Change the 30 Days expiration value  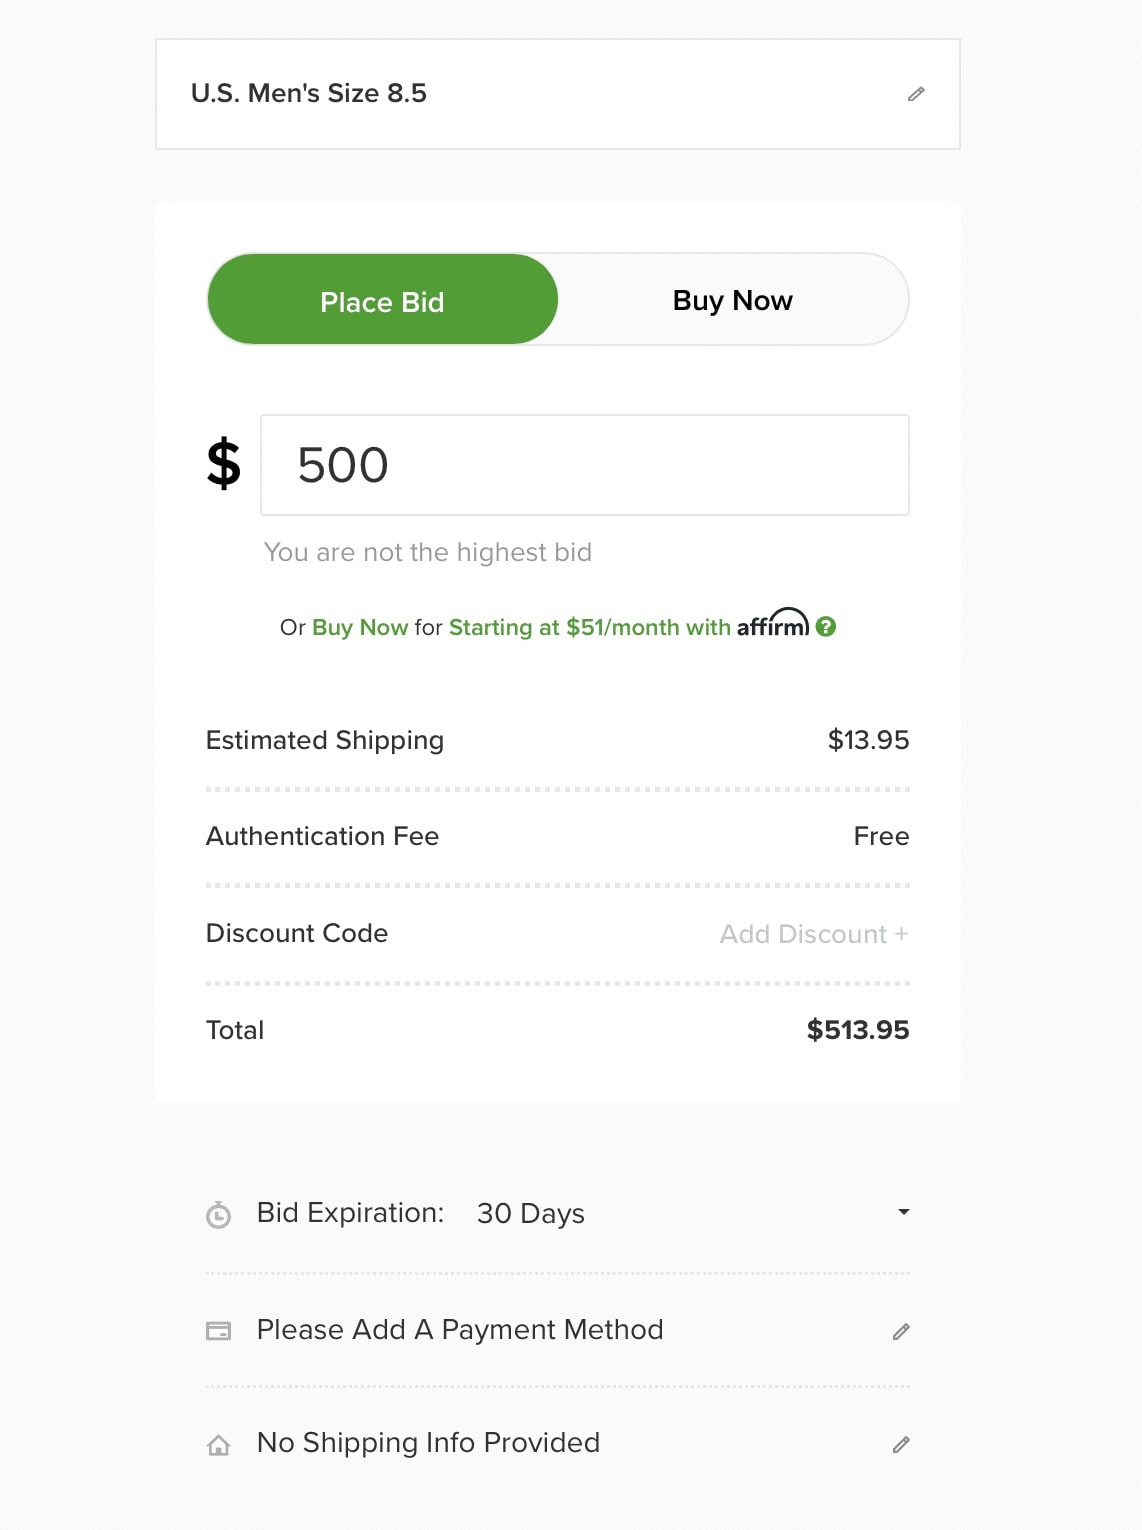531,1214
